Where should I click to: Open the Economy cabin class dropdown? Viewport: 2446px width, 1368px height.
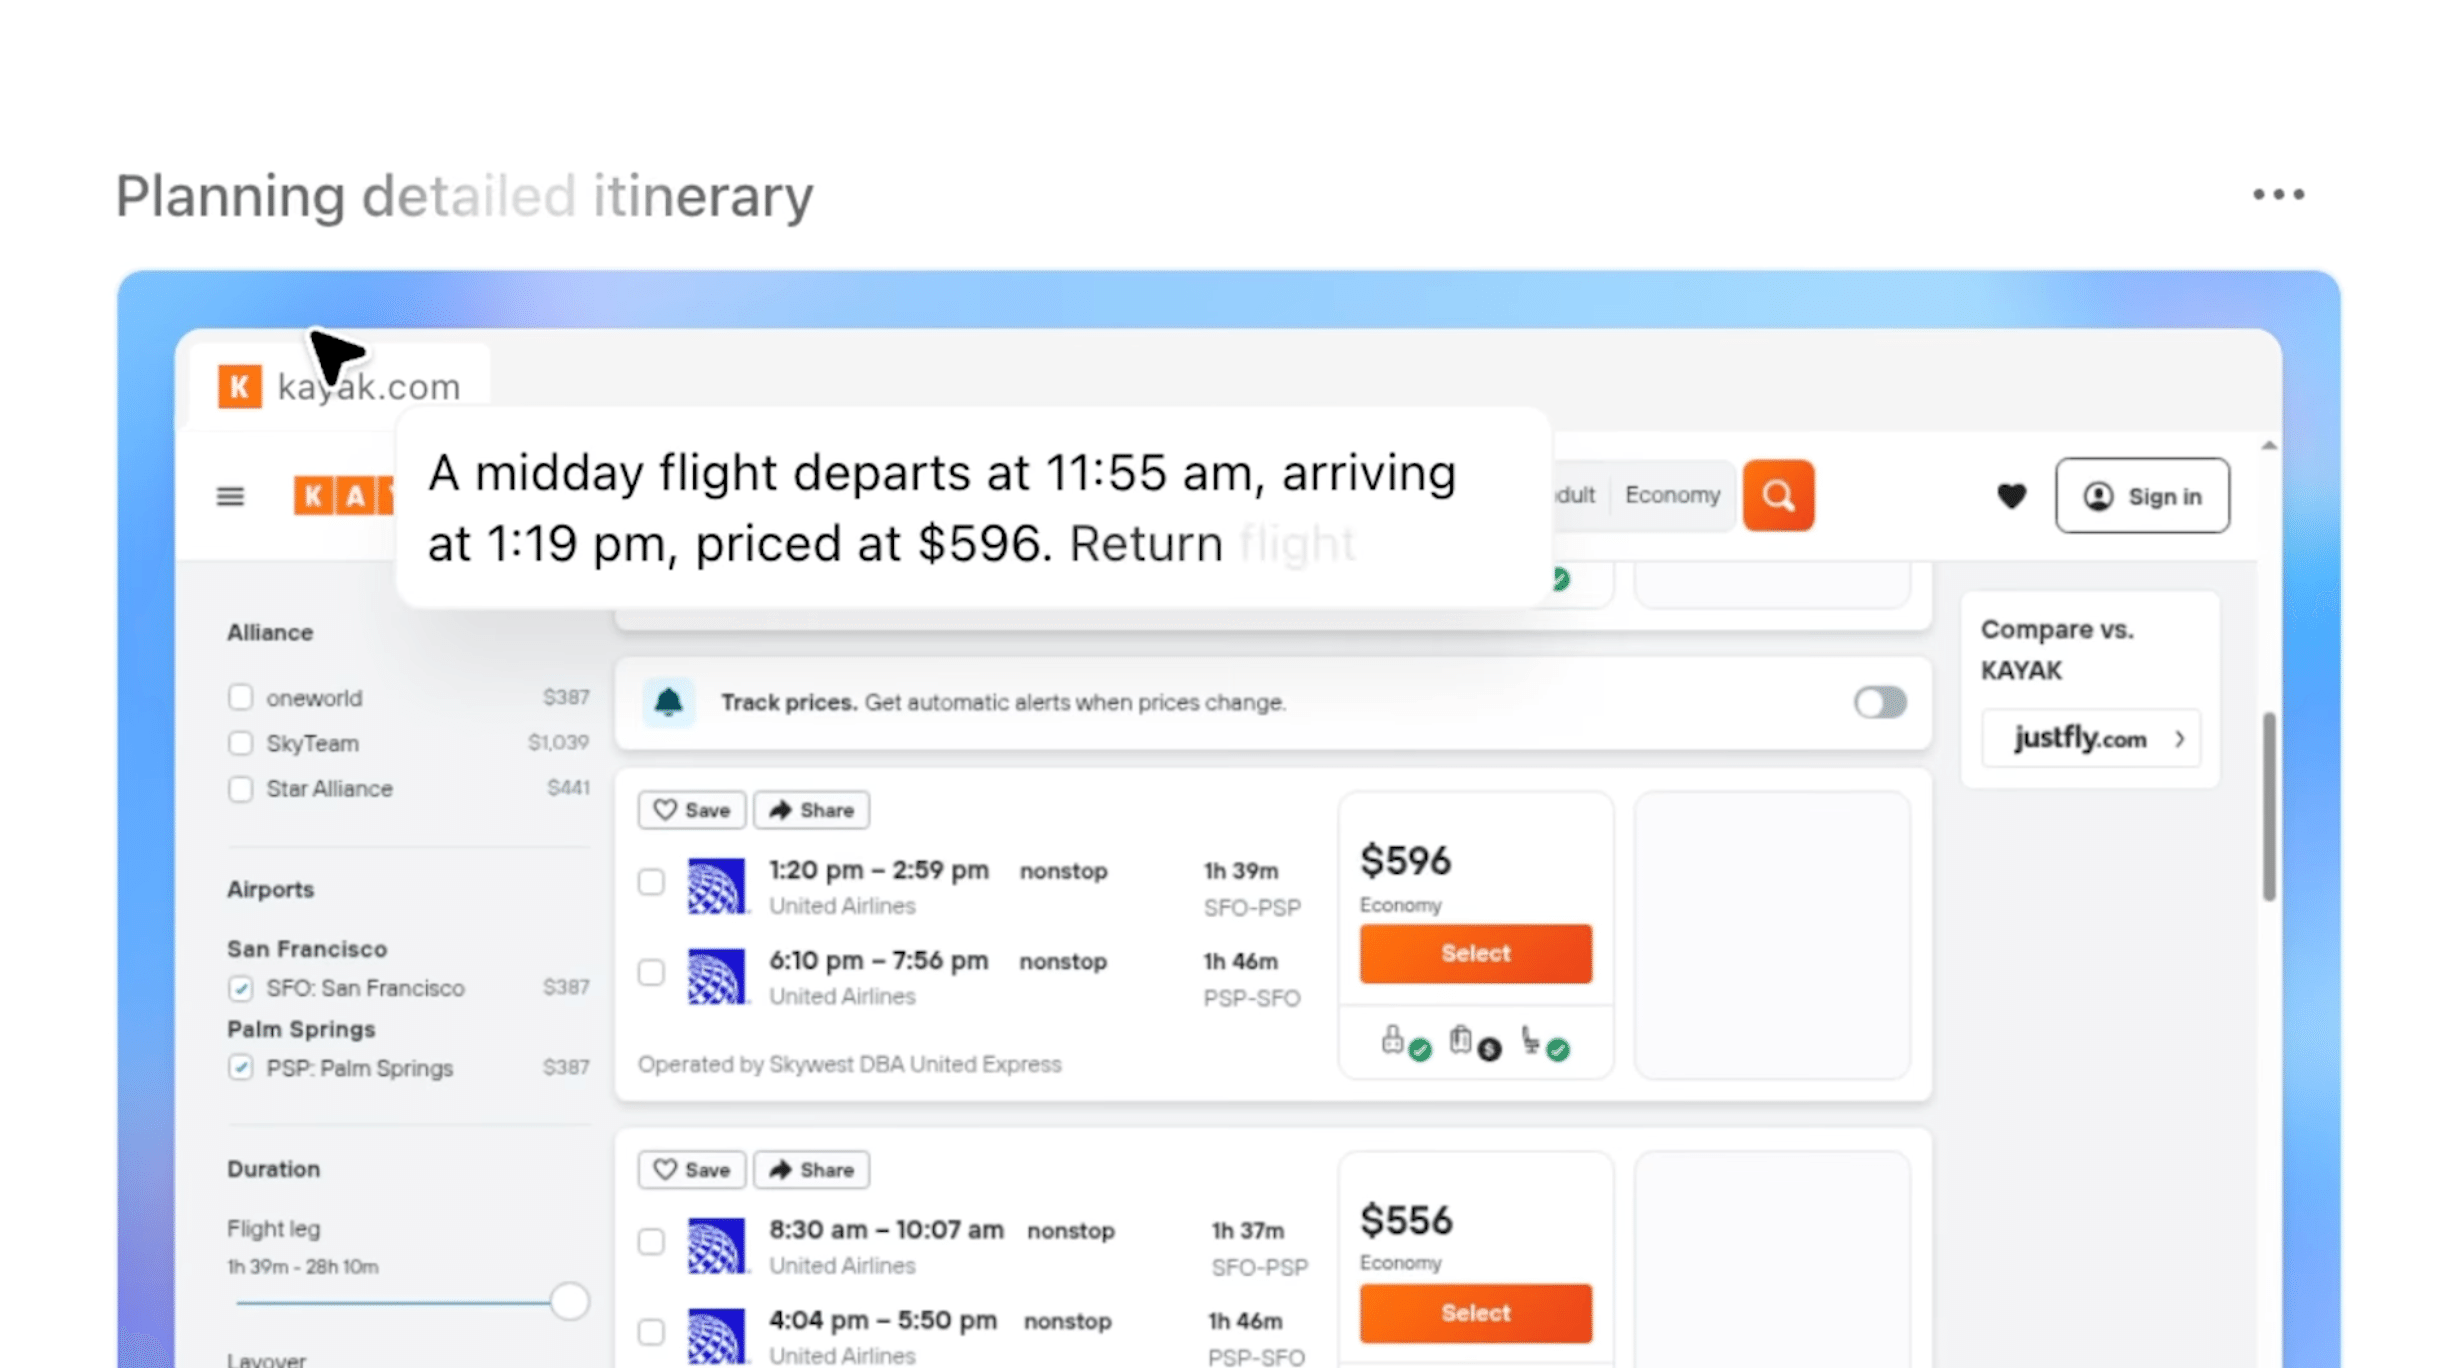[x=1672, y=495]
